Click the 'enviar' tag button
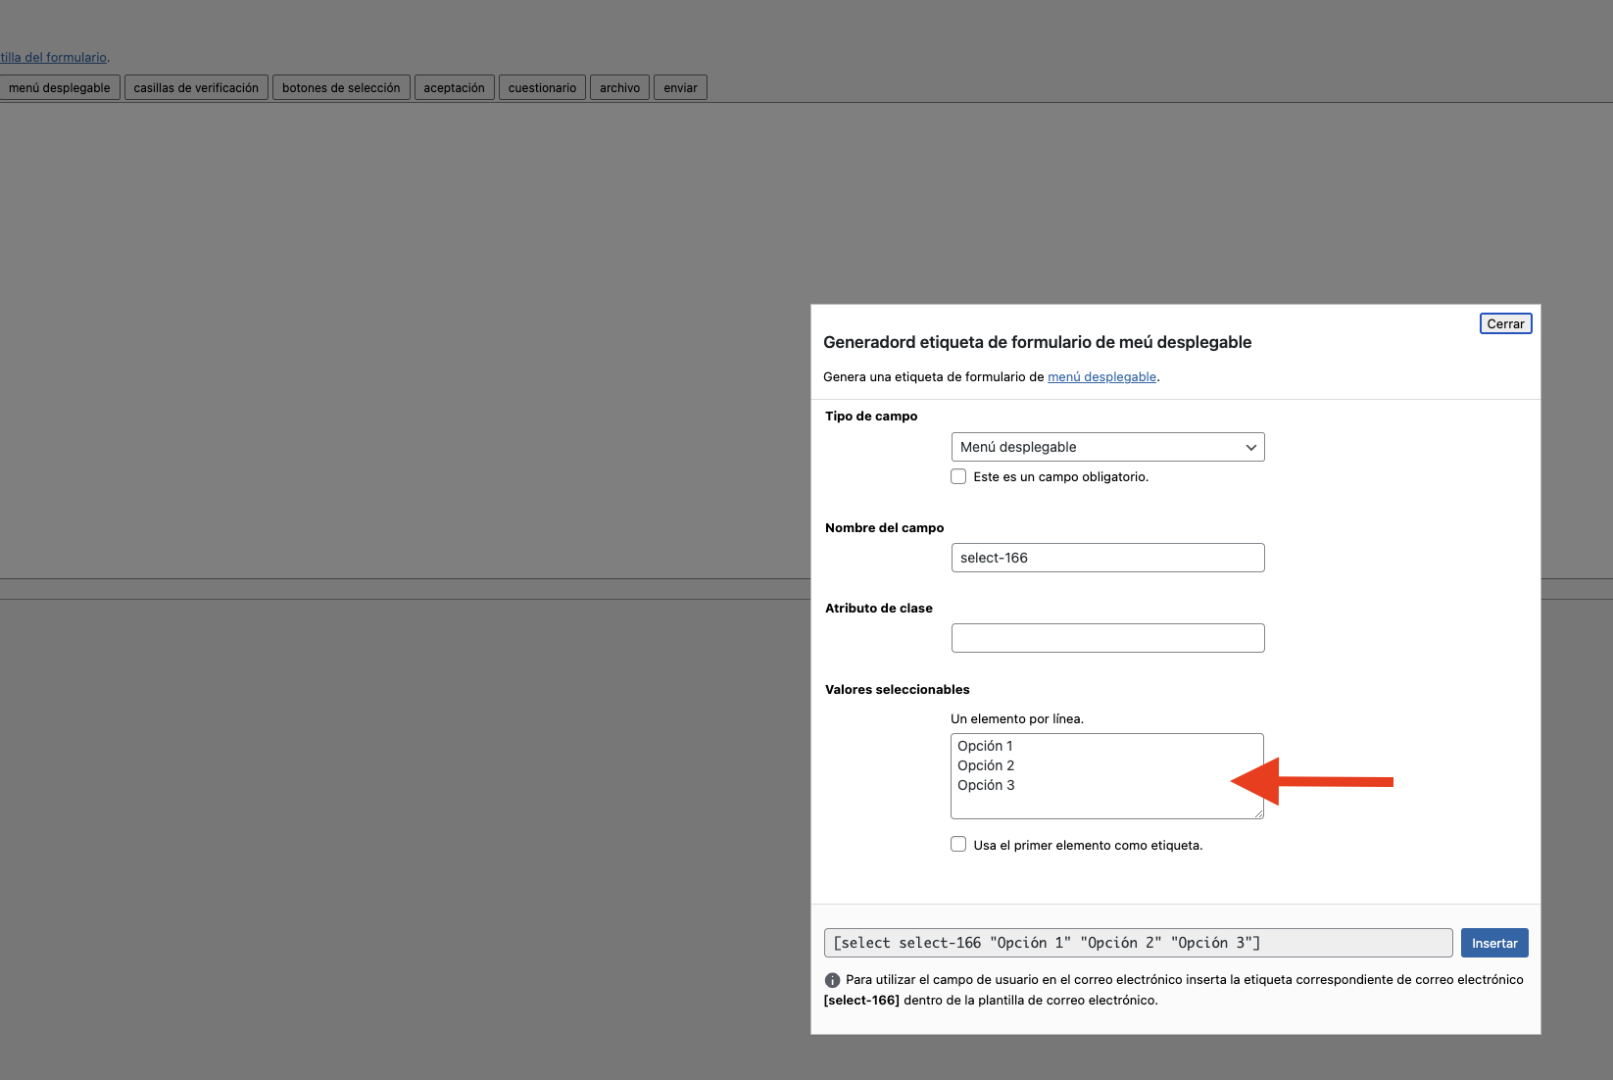1613x1080 pixels. (x=680, y=88)
